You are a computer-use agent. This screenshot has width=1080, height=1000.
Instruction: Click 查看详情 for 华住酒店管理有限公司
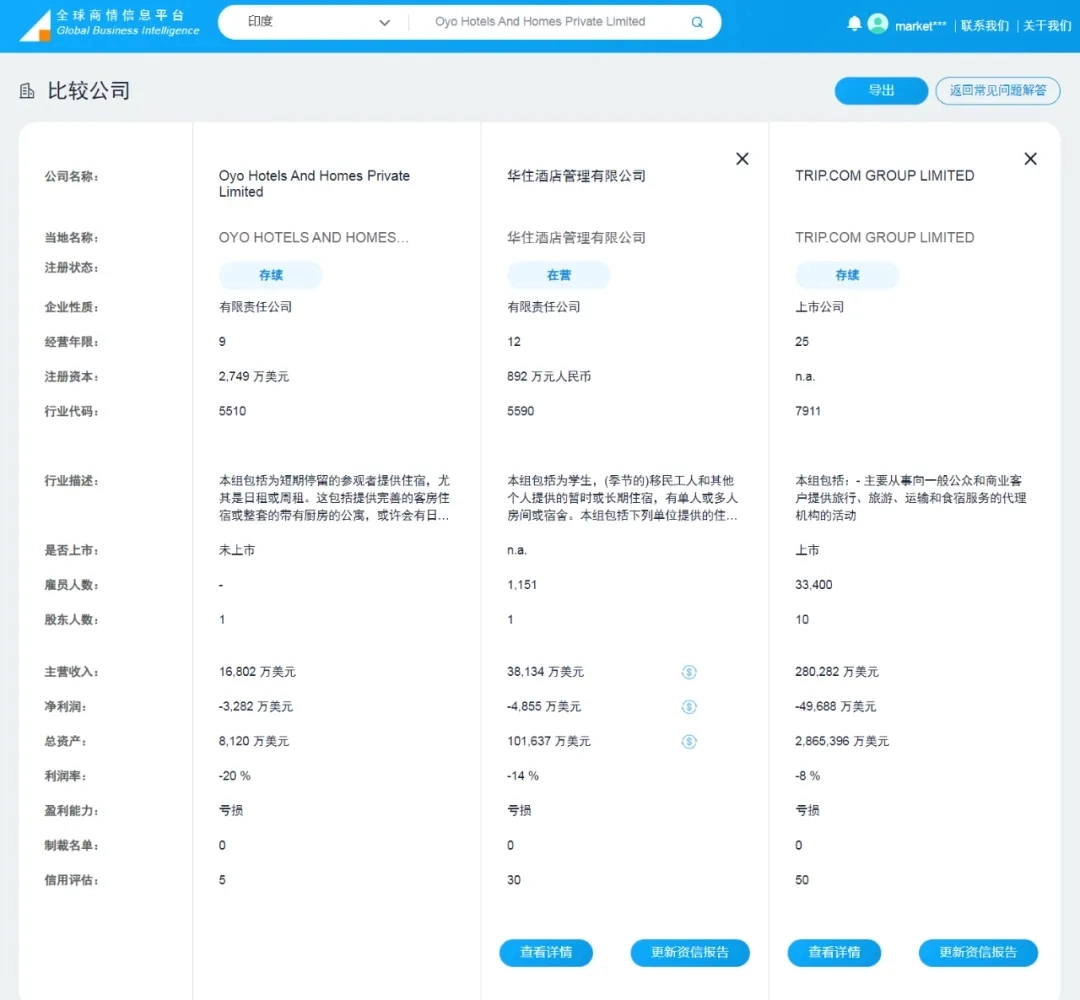point(546,953)
